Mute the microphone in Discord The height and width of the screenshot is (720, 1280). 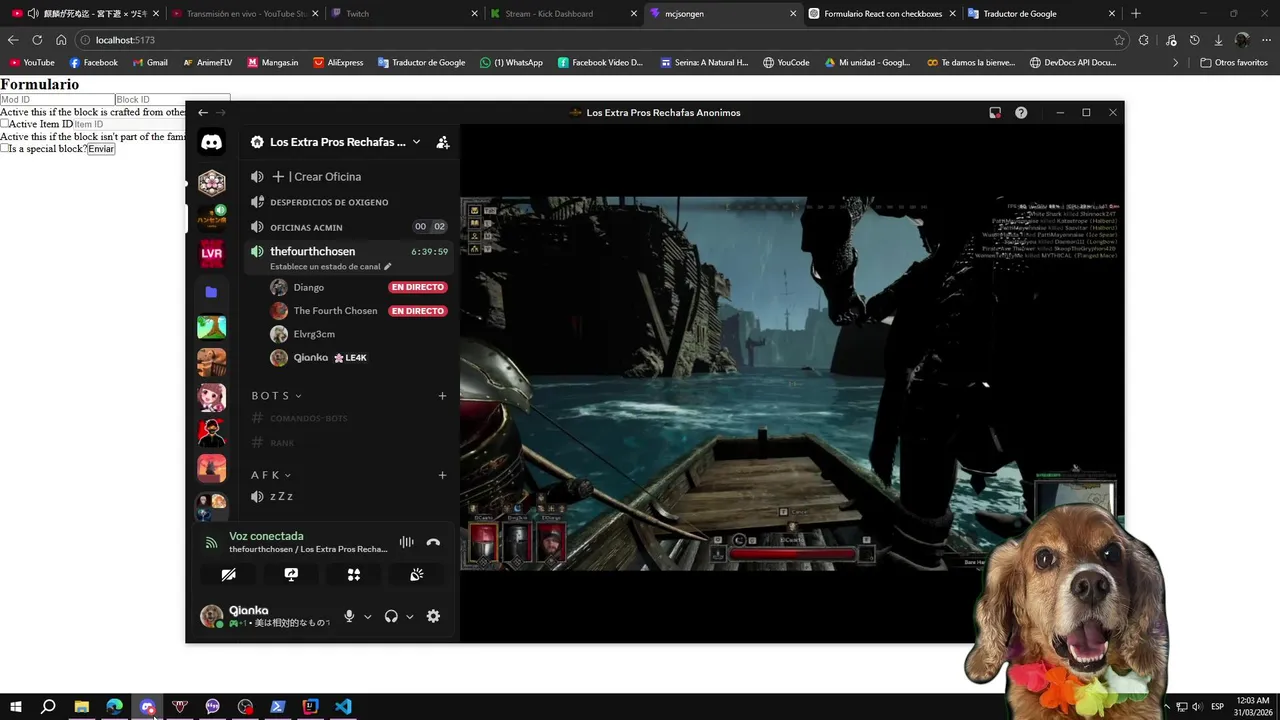coord(349,616)
